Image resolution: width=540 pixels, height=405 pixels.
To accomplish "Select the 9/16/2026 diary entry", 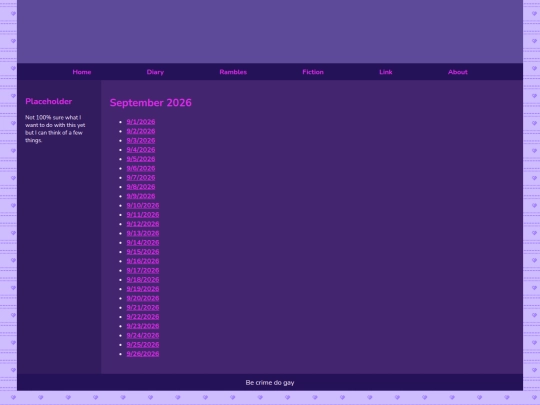I will (143, 261).
